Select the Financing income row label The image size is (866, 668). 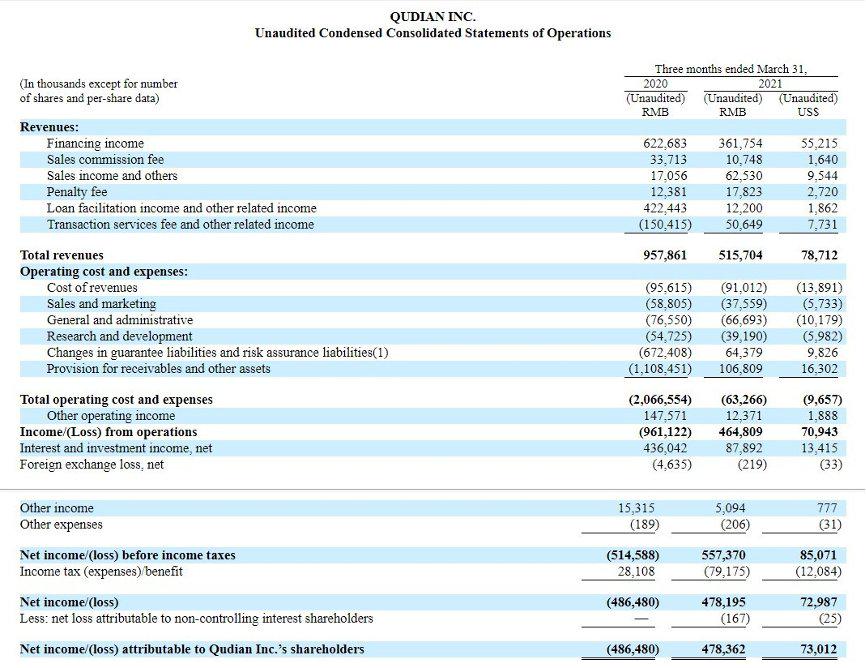coord(95,144)
